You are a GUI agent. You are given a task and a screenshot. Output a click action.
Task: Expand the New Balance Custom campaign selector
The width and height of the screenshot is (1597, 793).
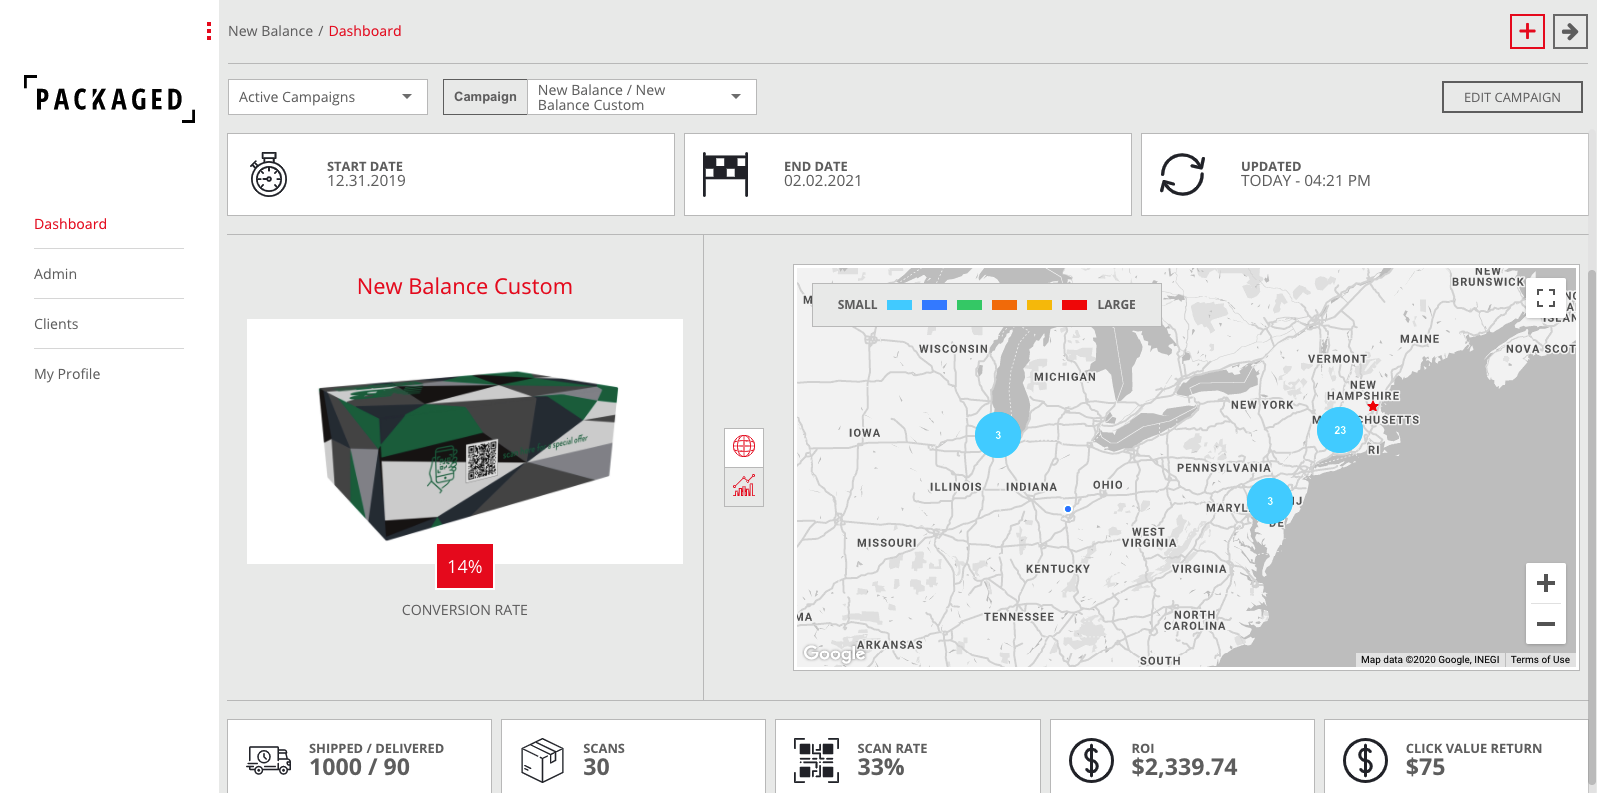pyautogui.click(x=641, y=97)
